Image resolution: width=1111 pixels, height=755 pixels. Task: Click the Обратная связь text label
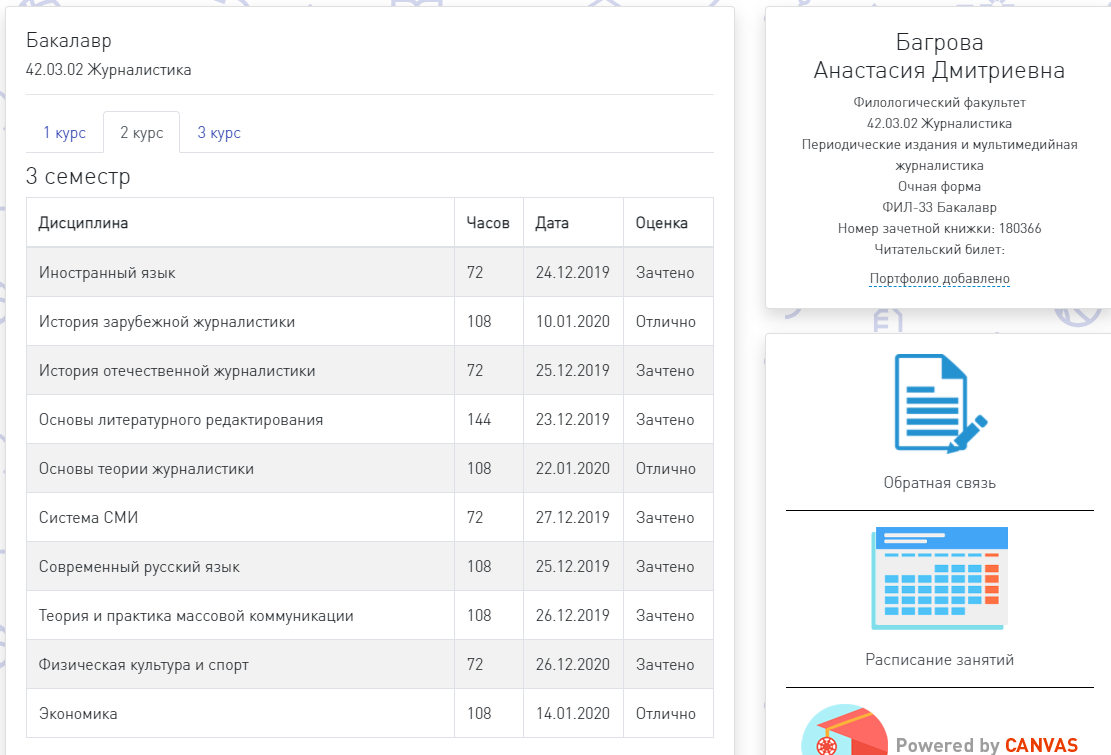[x=939, y=483]
